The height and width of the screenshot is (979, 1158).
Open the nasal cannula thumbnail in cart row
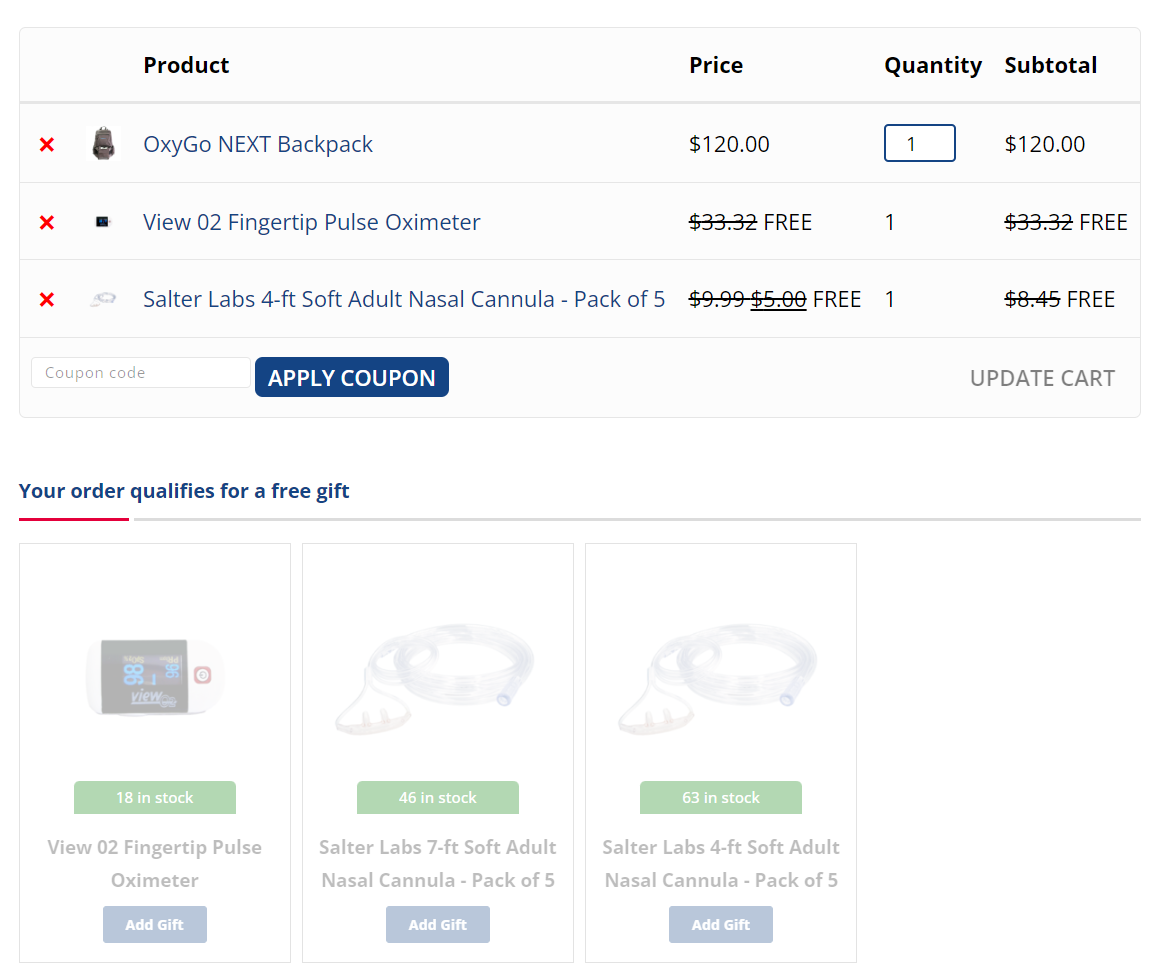(103, 299)
